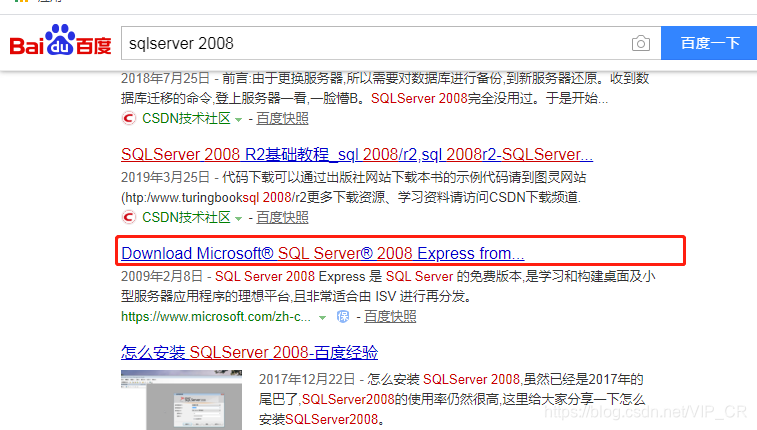The image size is (757, 430).
Task: Click the 保 guarantee badge icon
Action: click(x=343, y=317)
